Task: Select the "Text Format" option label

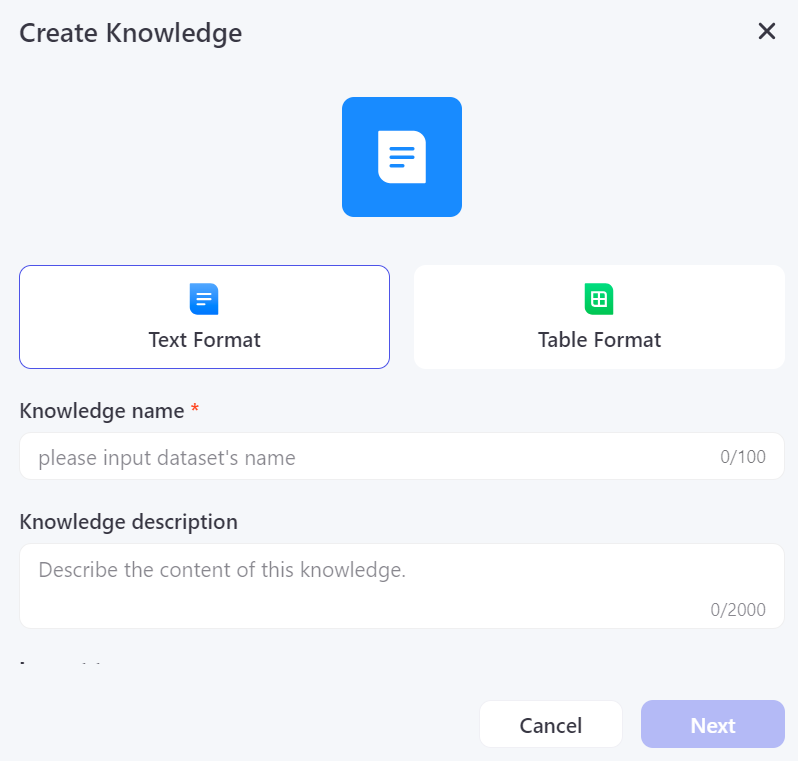Action: [204, 340]
